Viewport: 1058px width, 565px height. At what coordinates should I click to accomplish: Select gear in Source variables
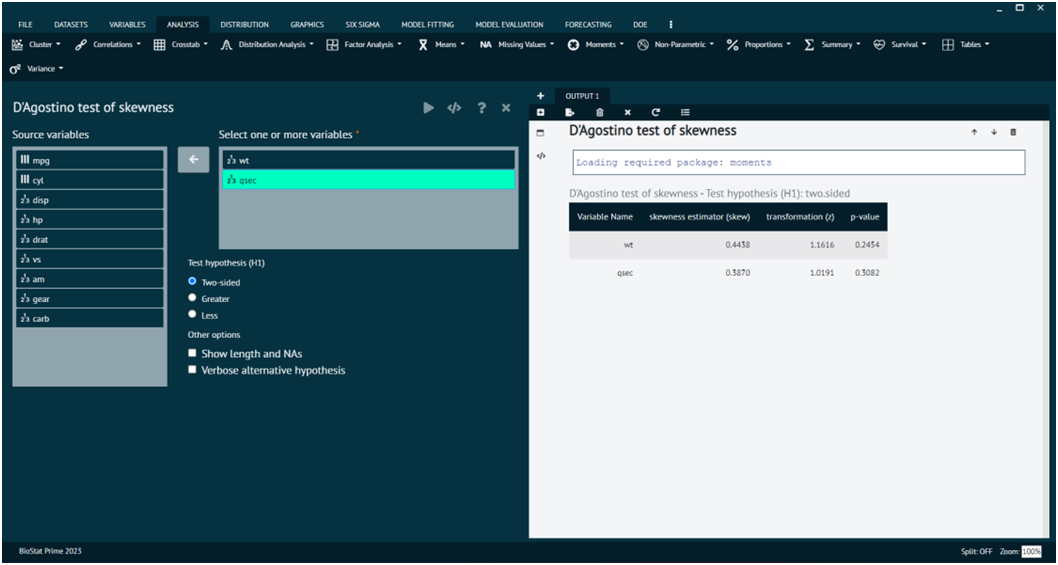(90, 298)
